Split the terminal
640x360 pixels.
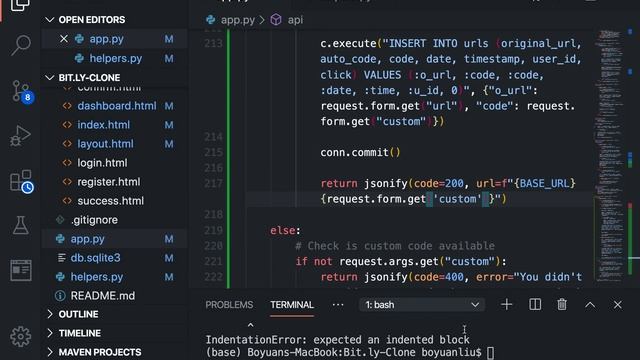click(535, 304)
